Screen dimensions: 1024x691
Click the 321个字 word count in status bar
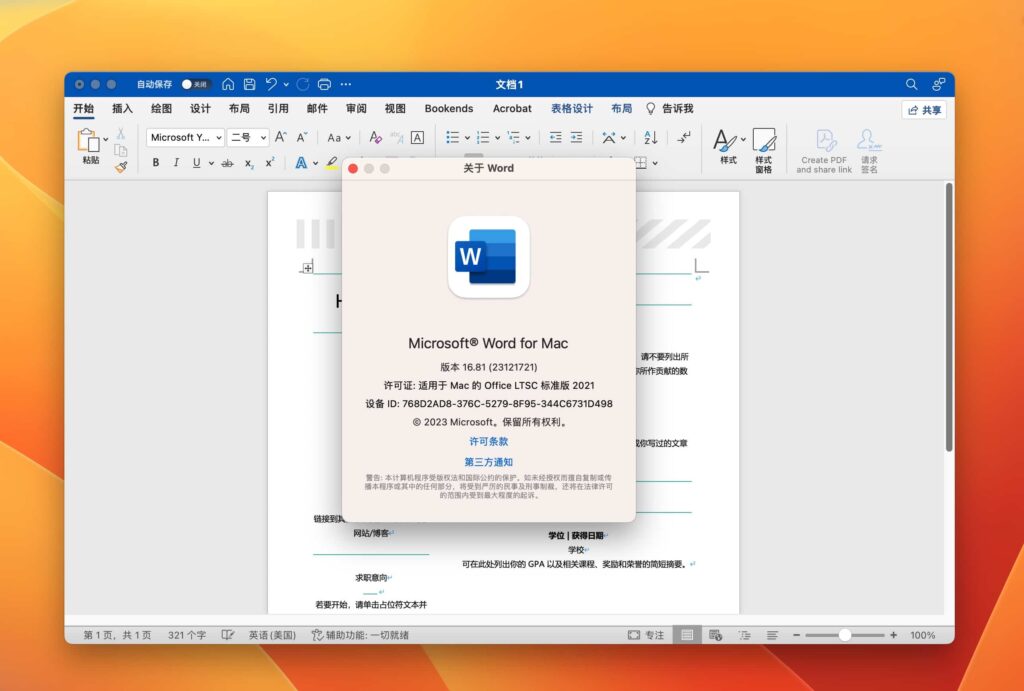188,634
